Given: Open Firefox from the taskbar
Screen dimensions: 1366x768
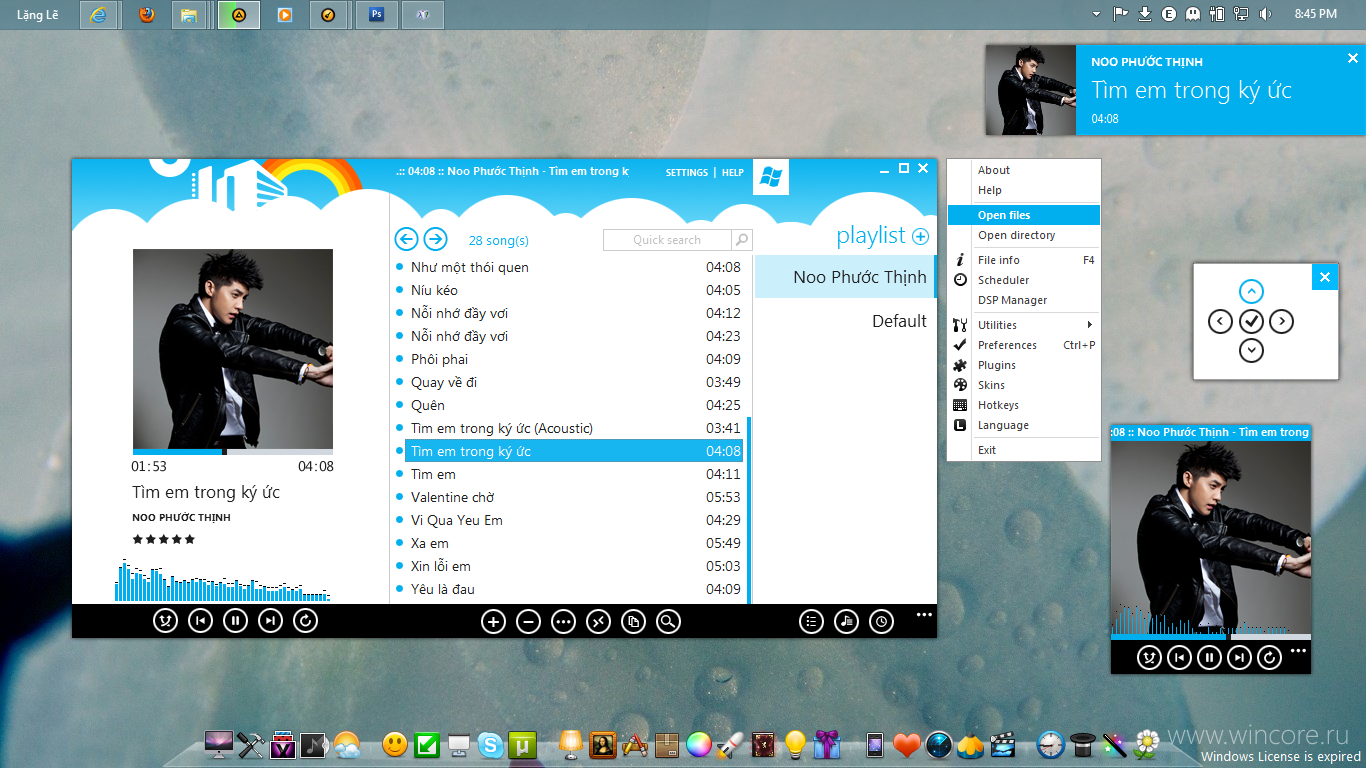Looking at the screenshot, I should pyautogui.click(x=147, y=15).
